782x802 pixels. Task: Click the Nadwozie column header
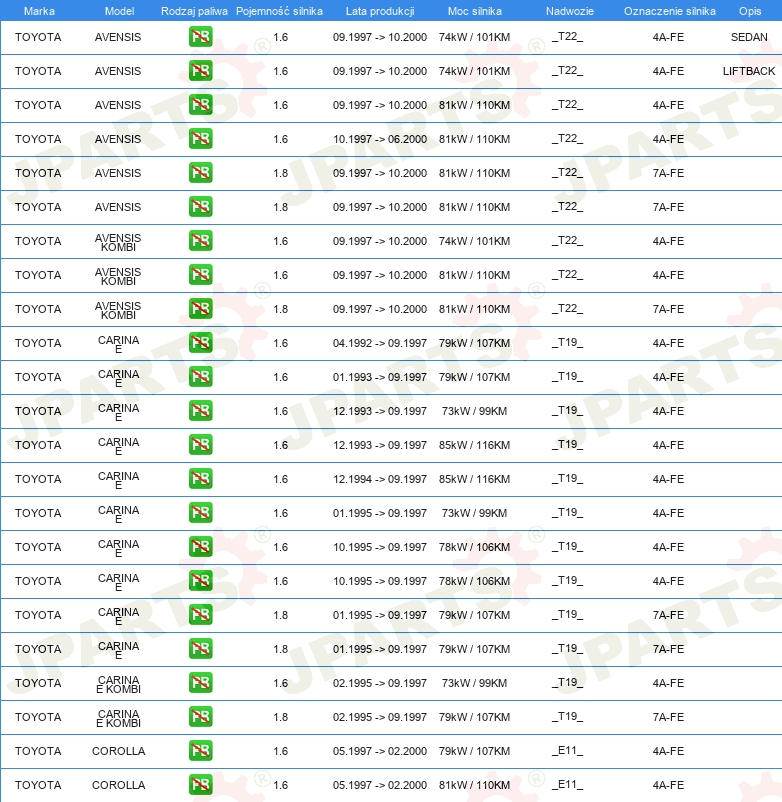570,11
